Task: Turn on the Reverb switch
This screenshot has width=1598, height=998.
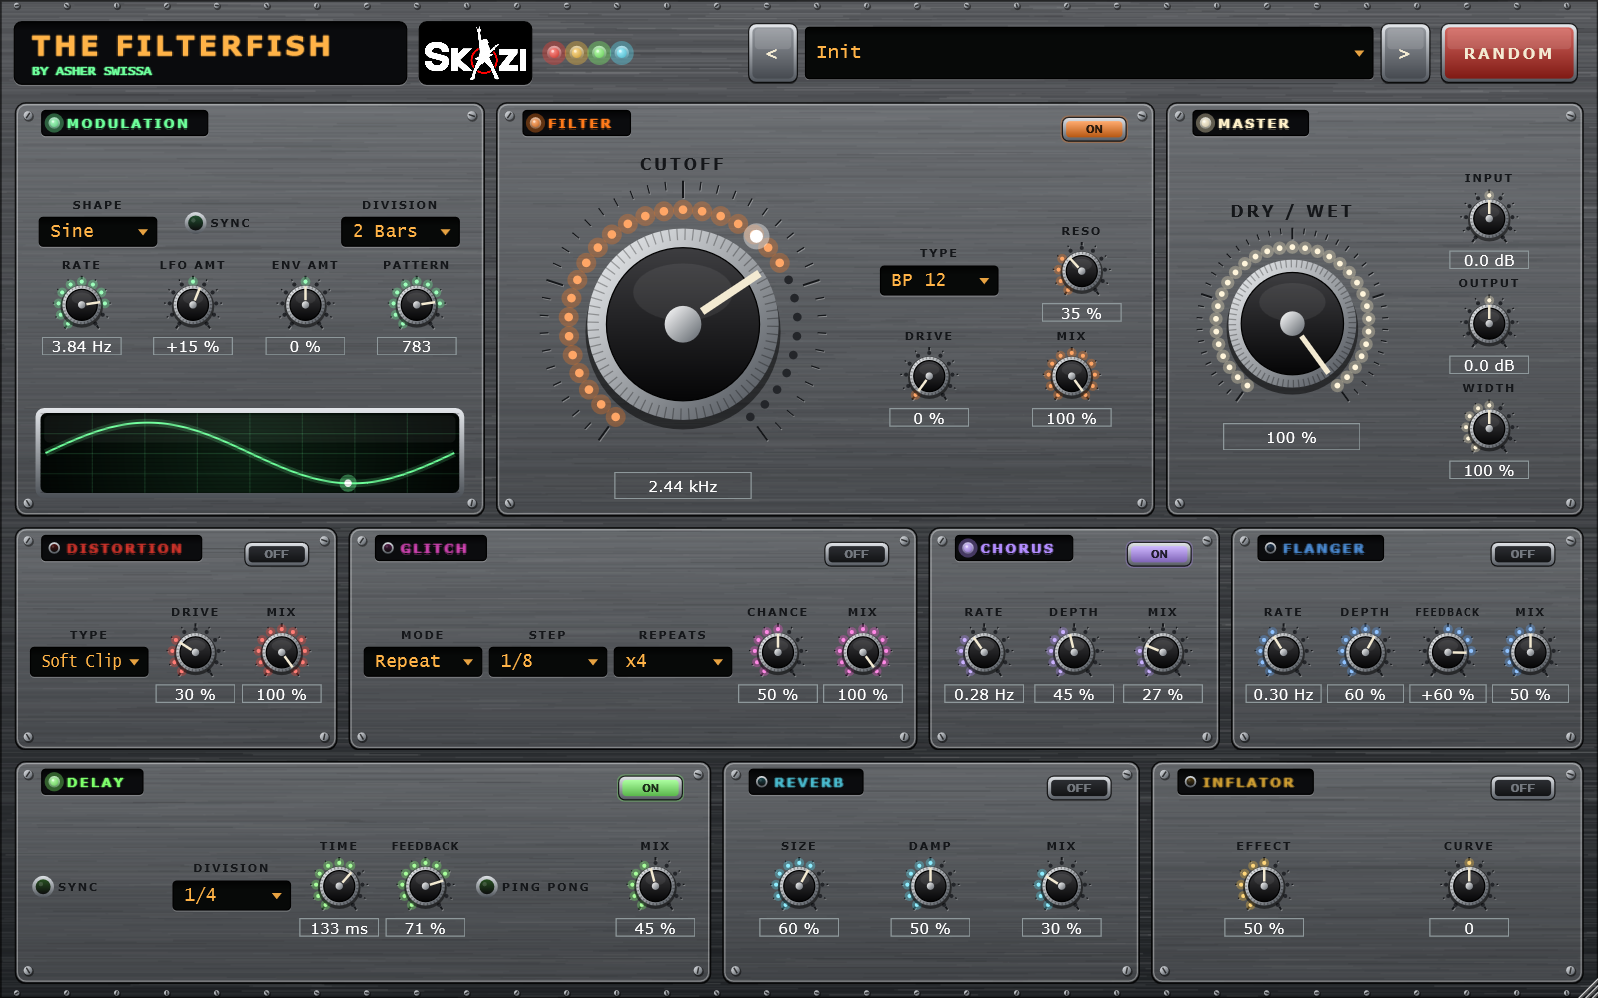Action: (x=1078, y=788)
